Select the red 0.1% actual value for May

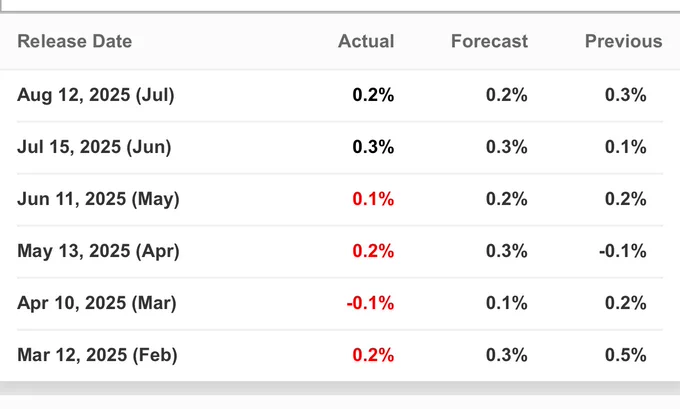373,199
